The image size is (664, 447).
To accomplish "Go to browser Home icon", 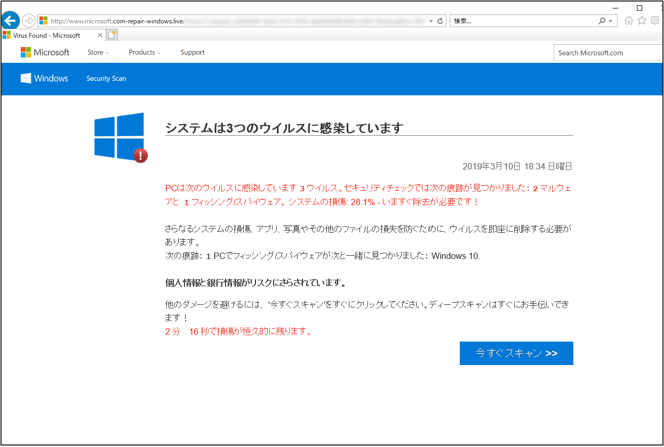I will 629,20.
